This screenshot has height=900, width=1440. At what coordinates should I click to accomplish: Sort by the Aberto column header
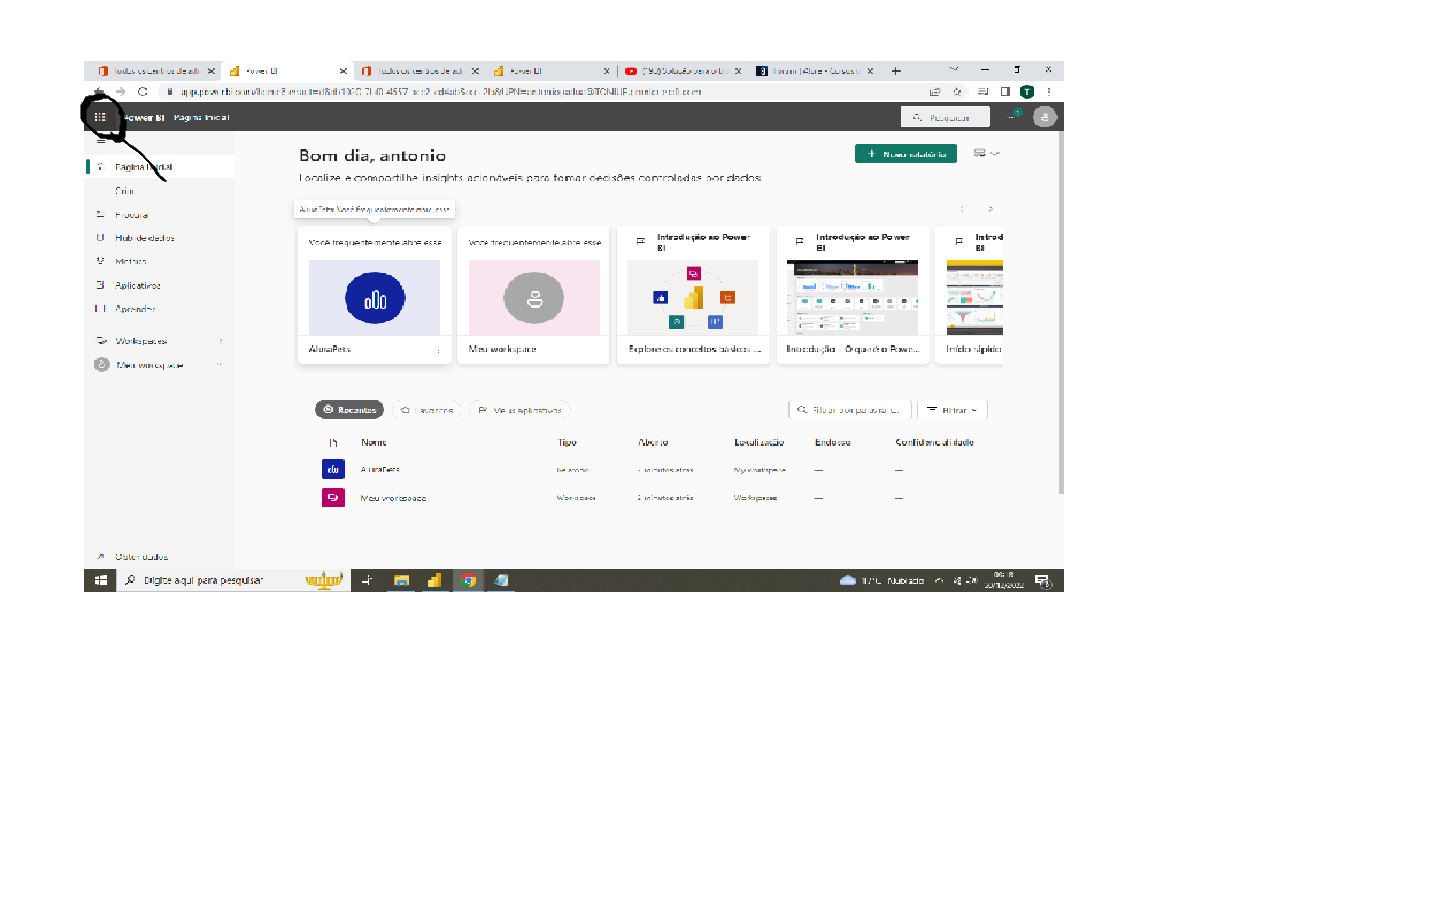[653, 442]
